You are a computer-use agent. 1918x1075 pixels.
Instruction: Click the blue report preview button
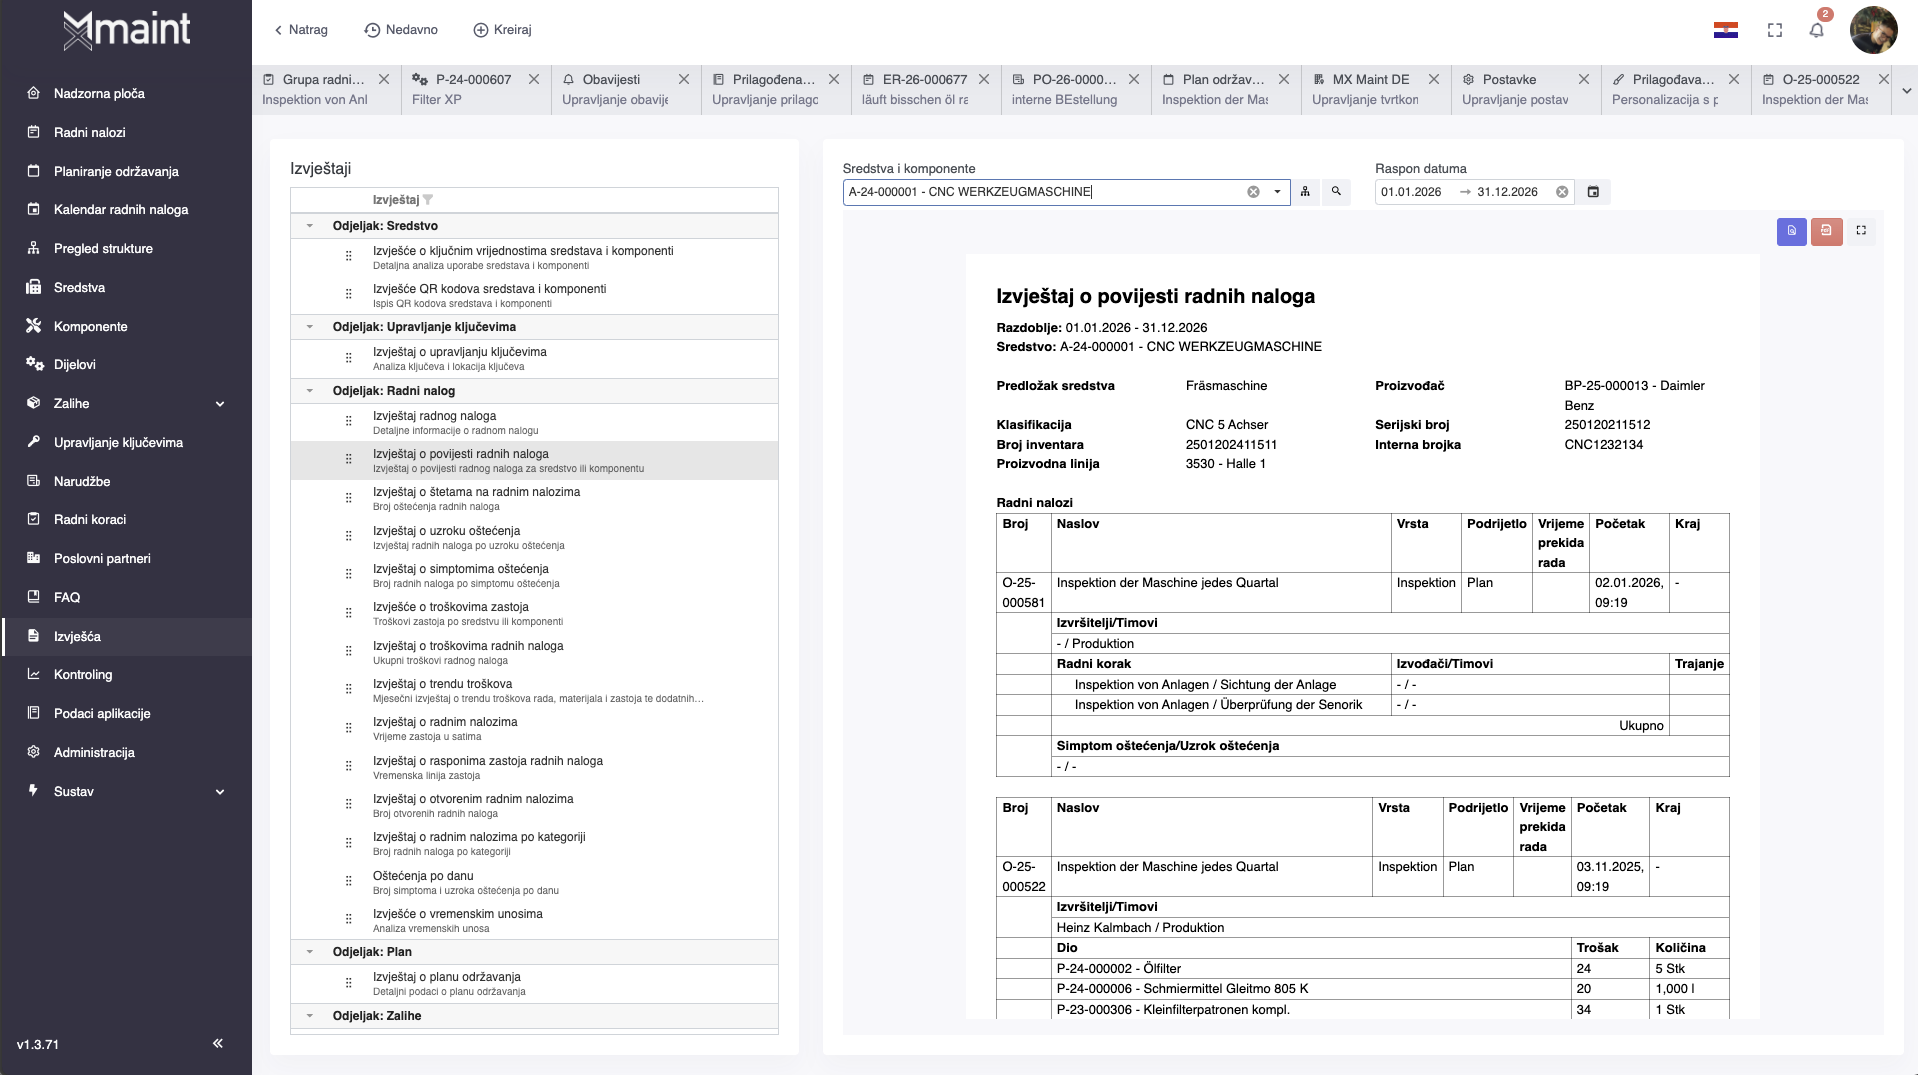(1791, 231)
